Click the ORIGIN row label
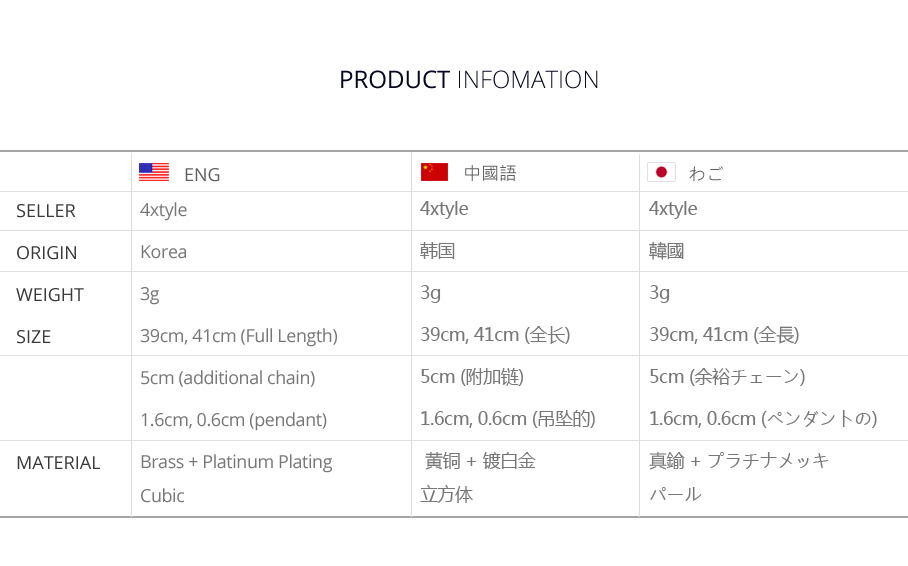The height and width of the screenshot is (566, 908). tap(46, 253)
